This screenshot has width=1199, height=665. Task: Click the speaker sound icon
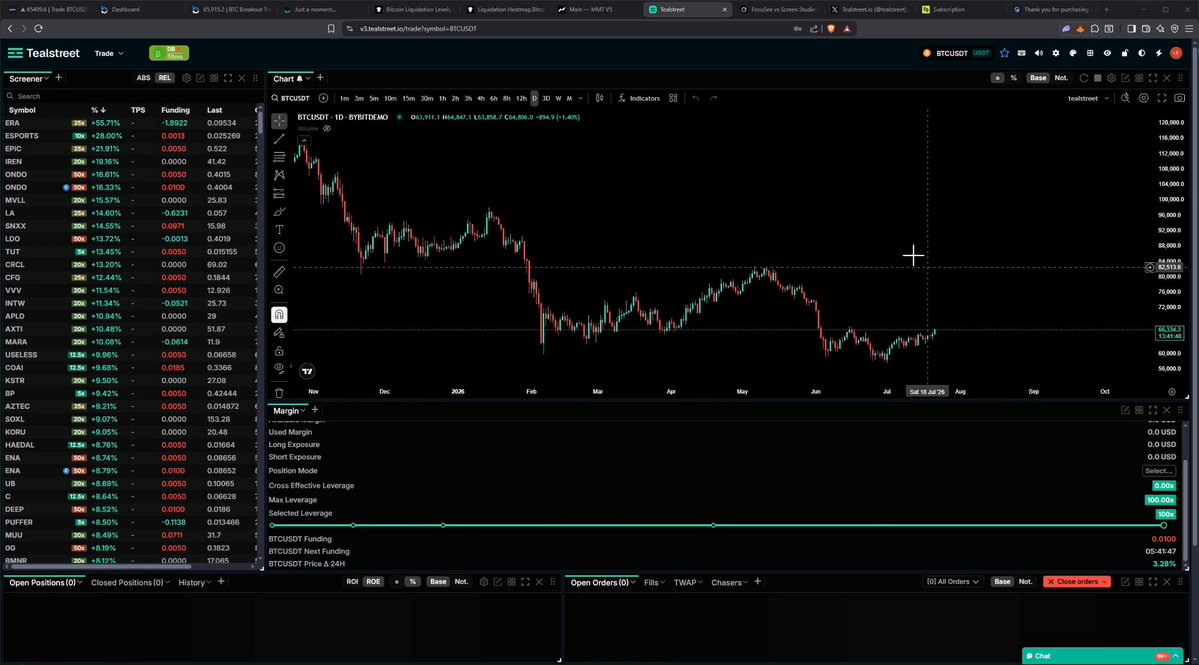1038,54
